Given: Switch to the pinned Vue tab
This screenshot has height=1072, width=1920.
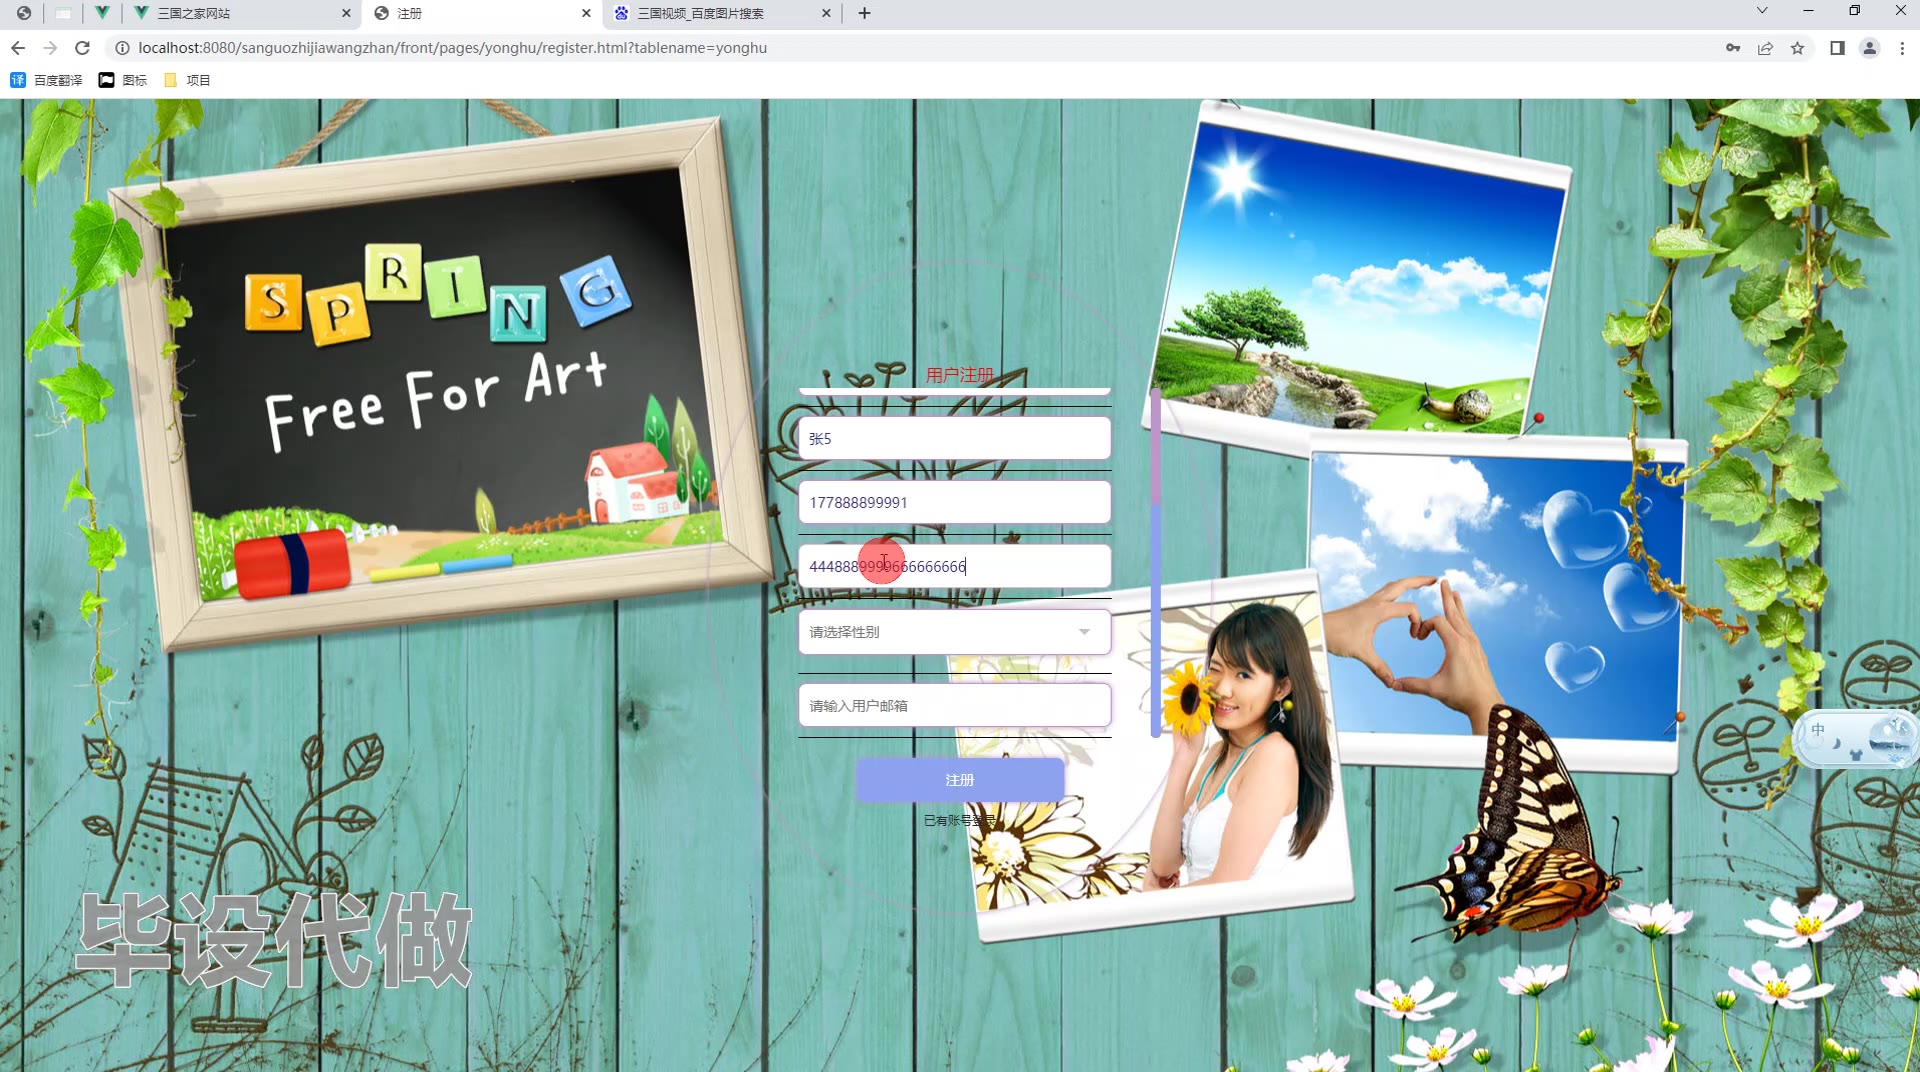Looking at the screenshot, I should (x=101, y=13).
